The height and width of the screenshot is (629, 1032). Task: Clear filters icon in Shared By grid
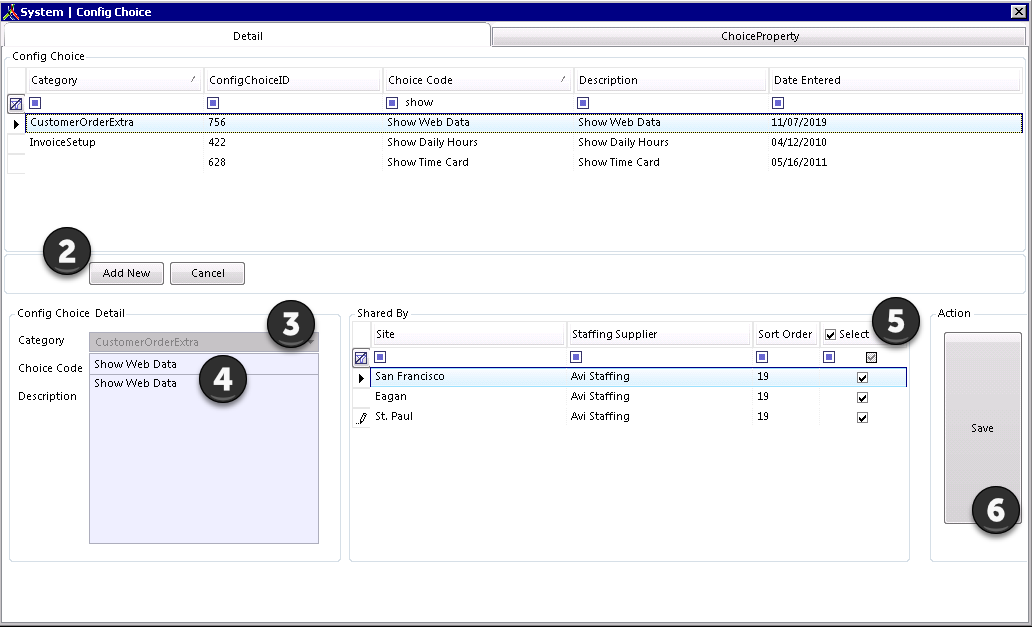coord(361,358)
